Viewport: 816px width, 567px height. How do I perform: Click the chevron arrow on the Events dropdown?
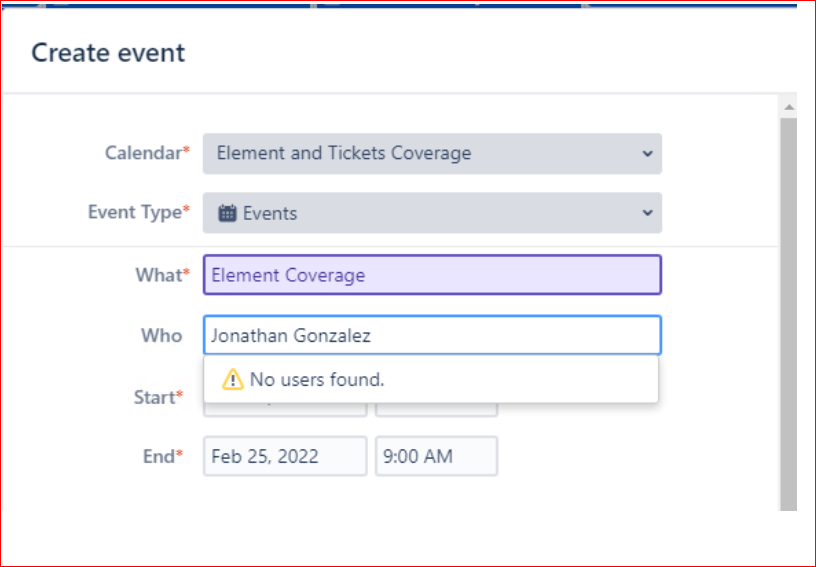click(647, 213)
